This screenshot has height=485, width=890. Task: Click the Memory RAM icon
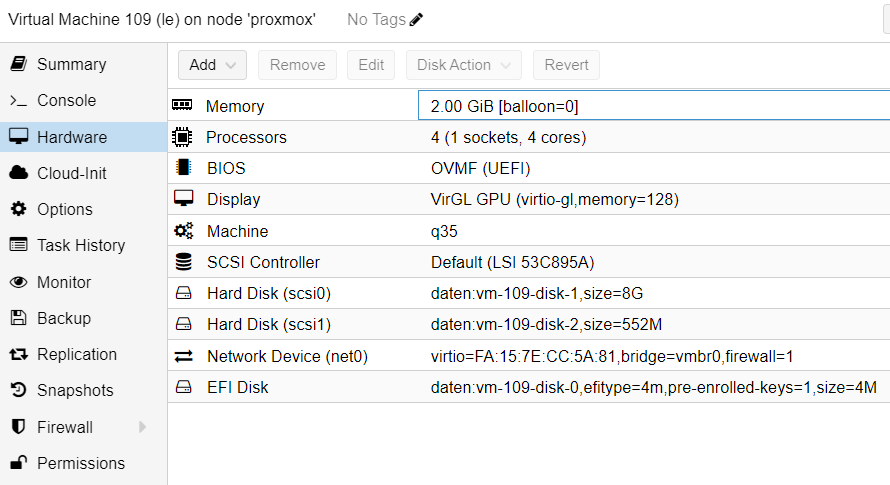(x=182, y=106)
